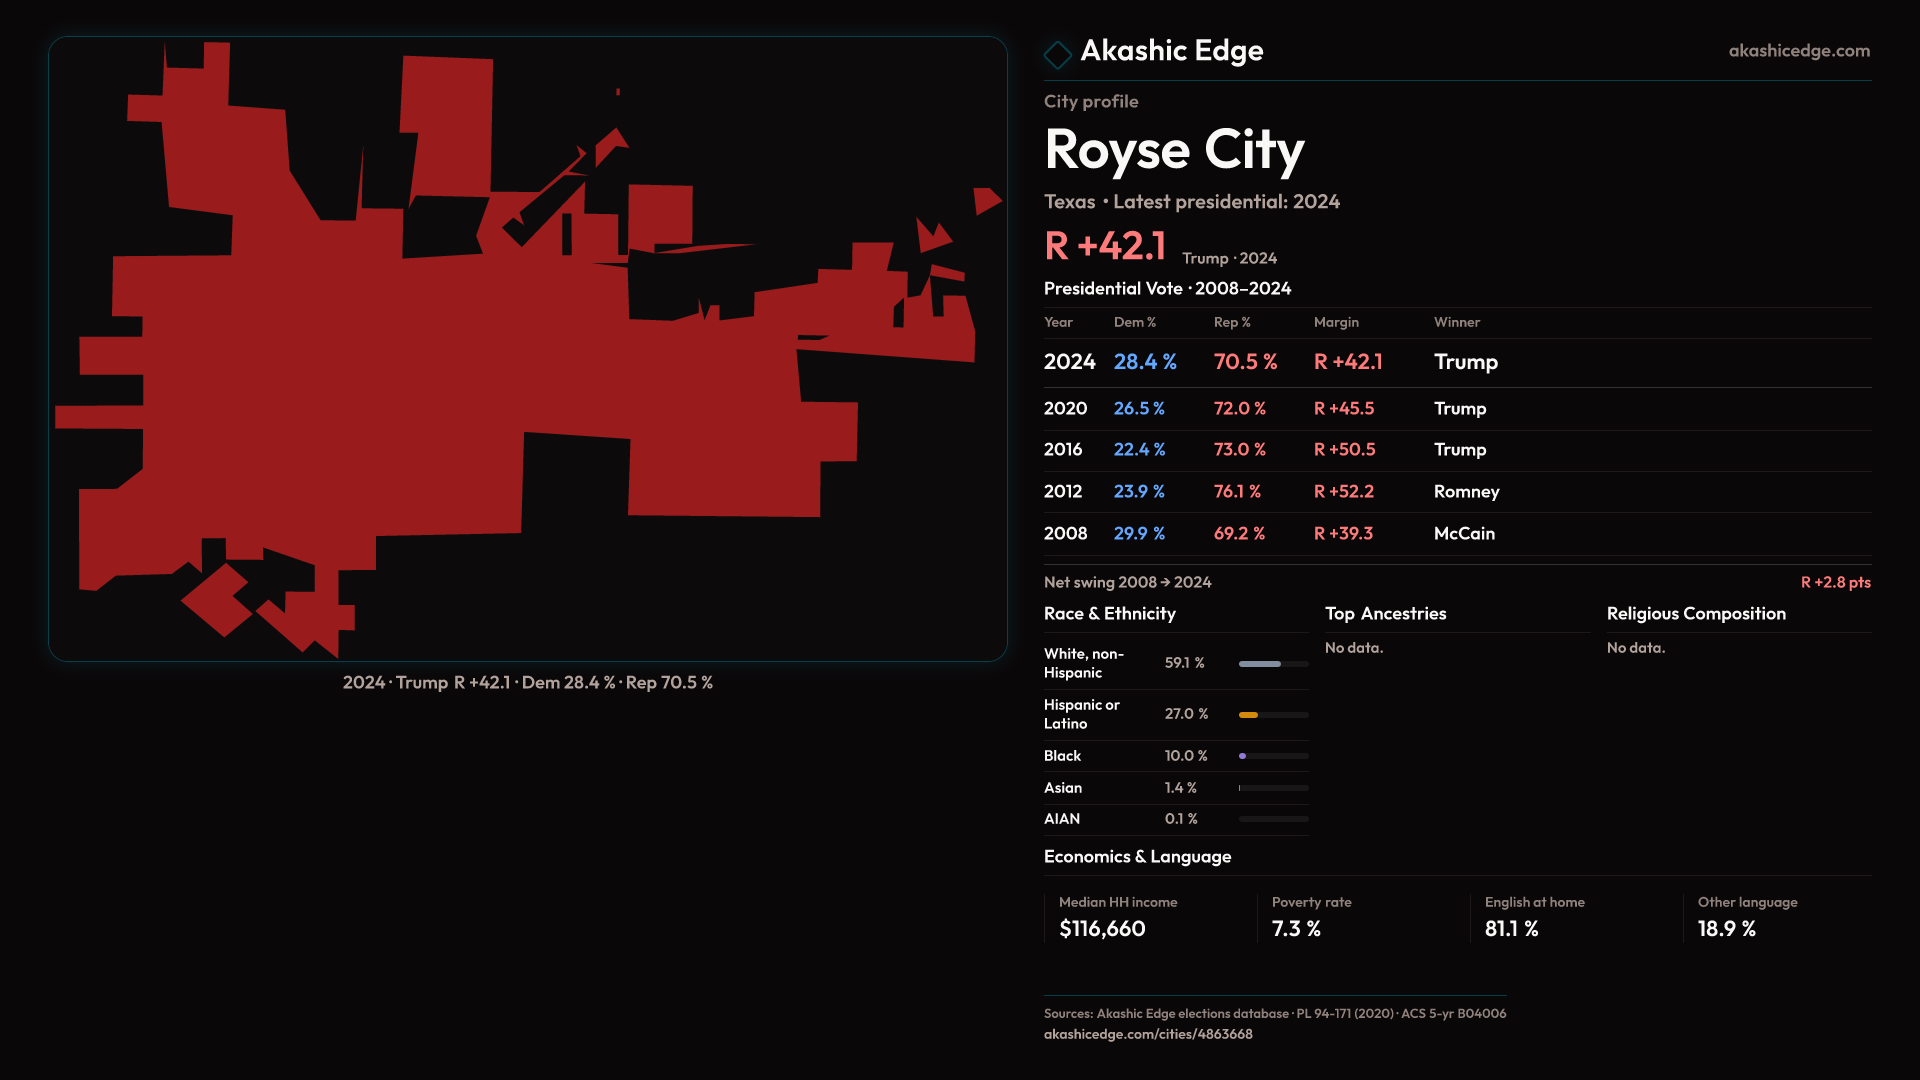Select the 2020 election year row
The image size is (1920, 1080).
(1456, 409)
